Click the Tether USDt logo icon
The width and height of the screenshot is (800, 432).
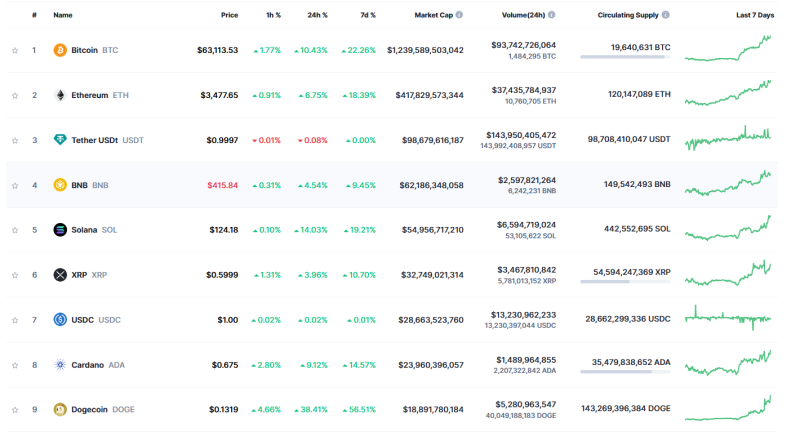click(60, 140)
